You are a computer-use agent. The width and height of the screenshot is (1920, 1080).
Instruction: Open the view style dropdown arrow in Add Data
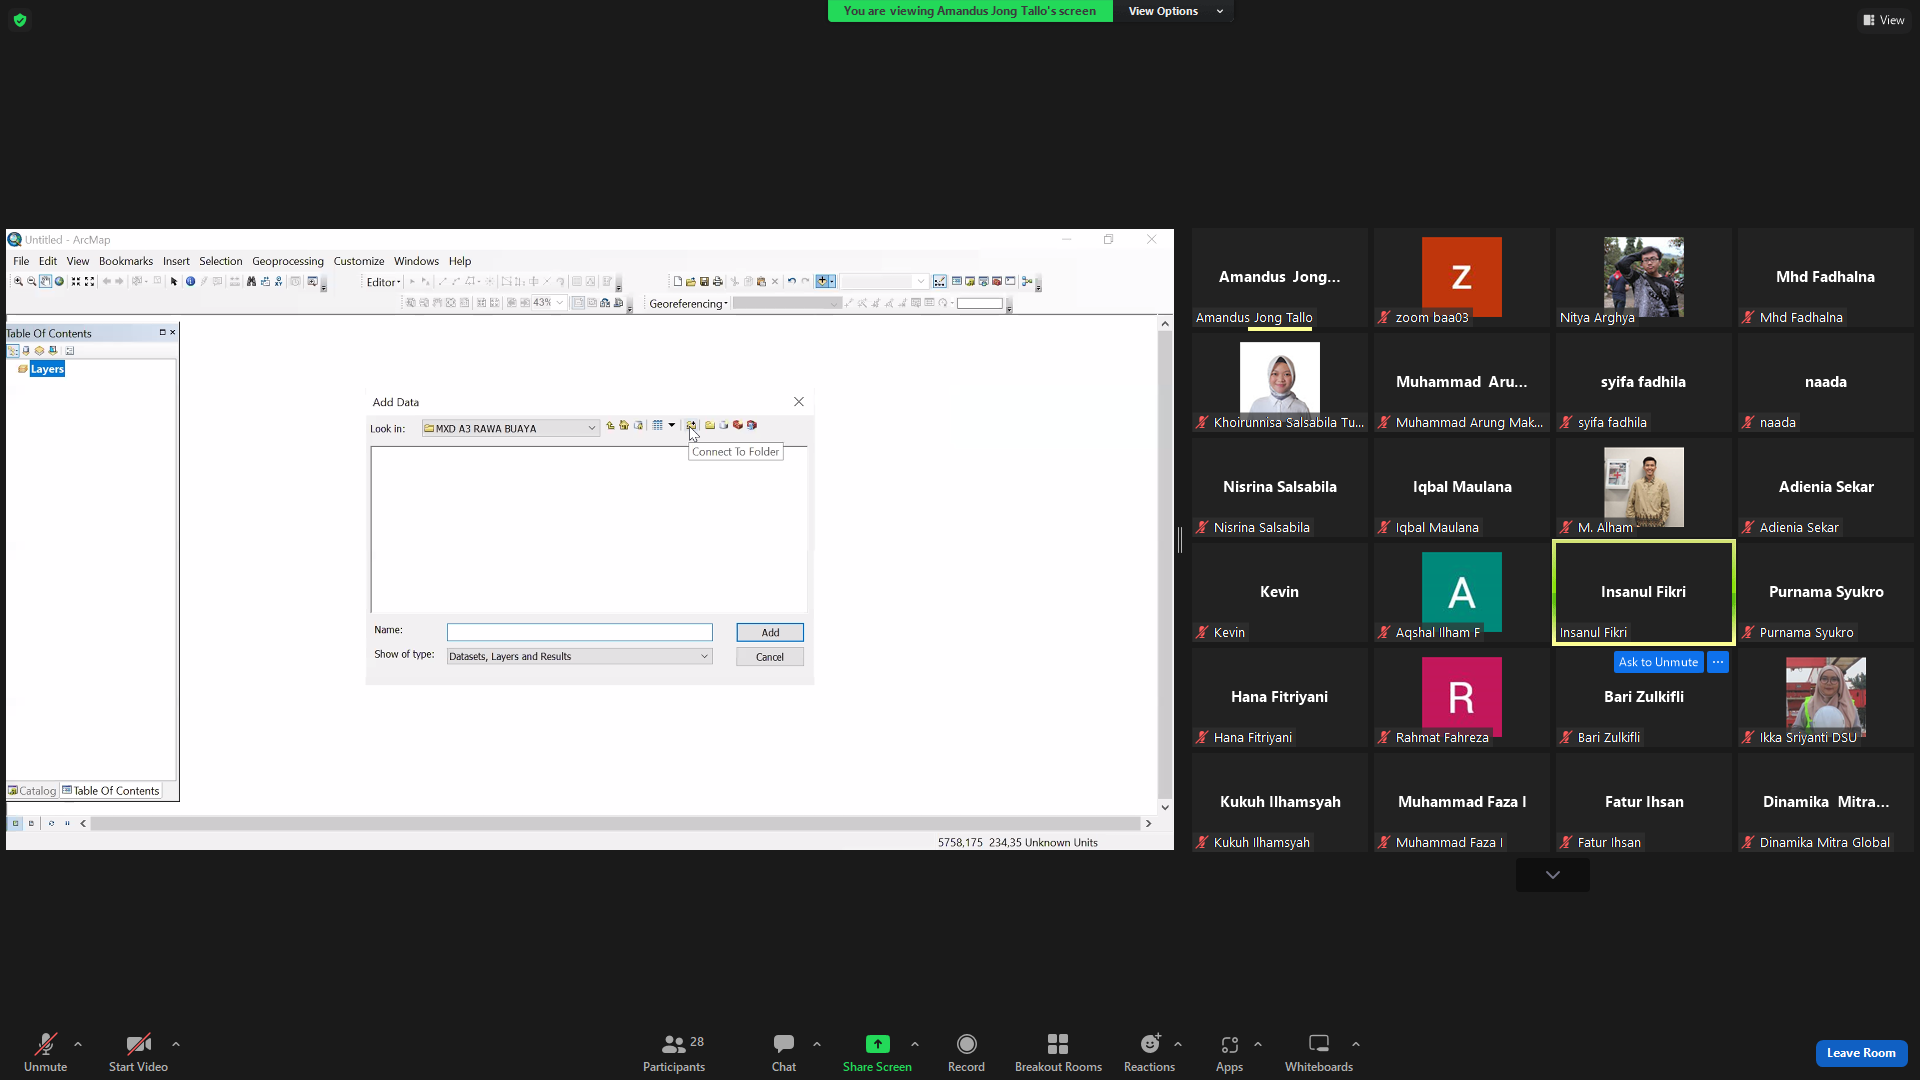pyautogui.click(x=672, y=426)
